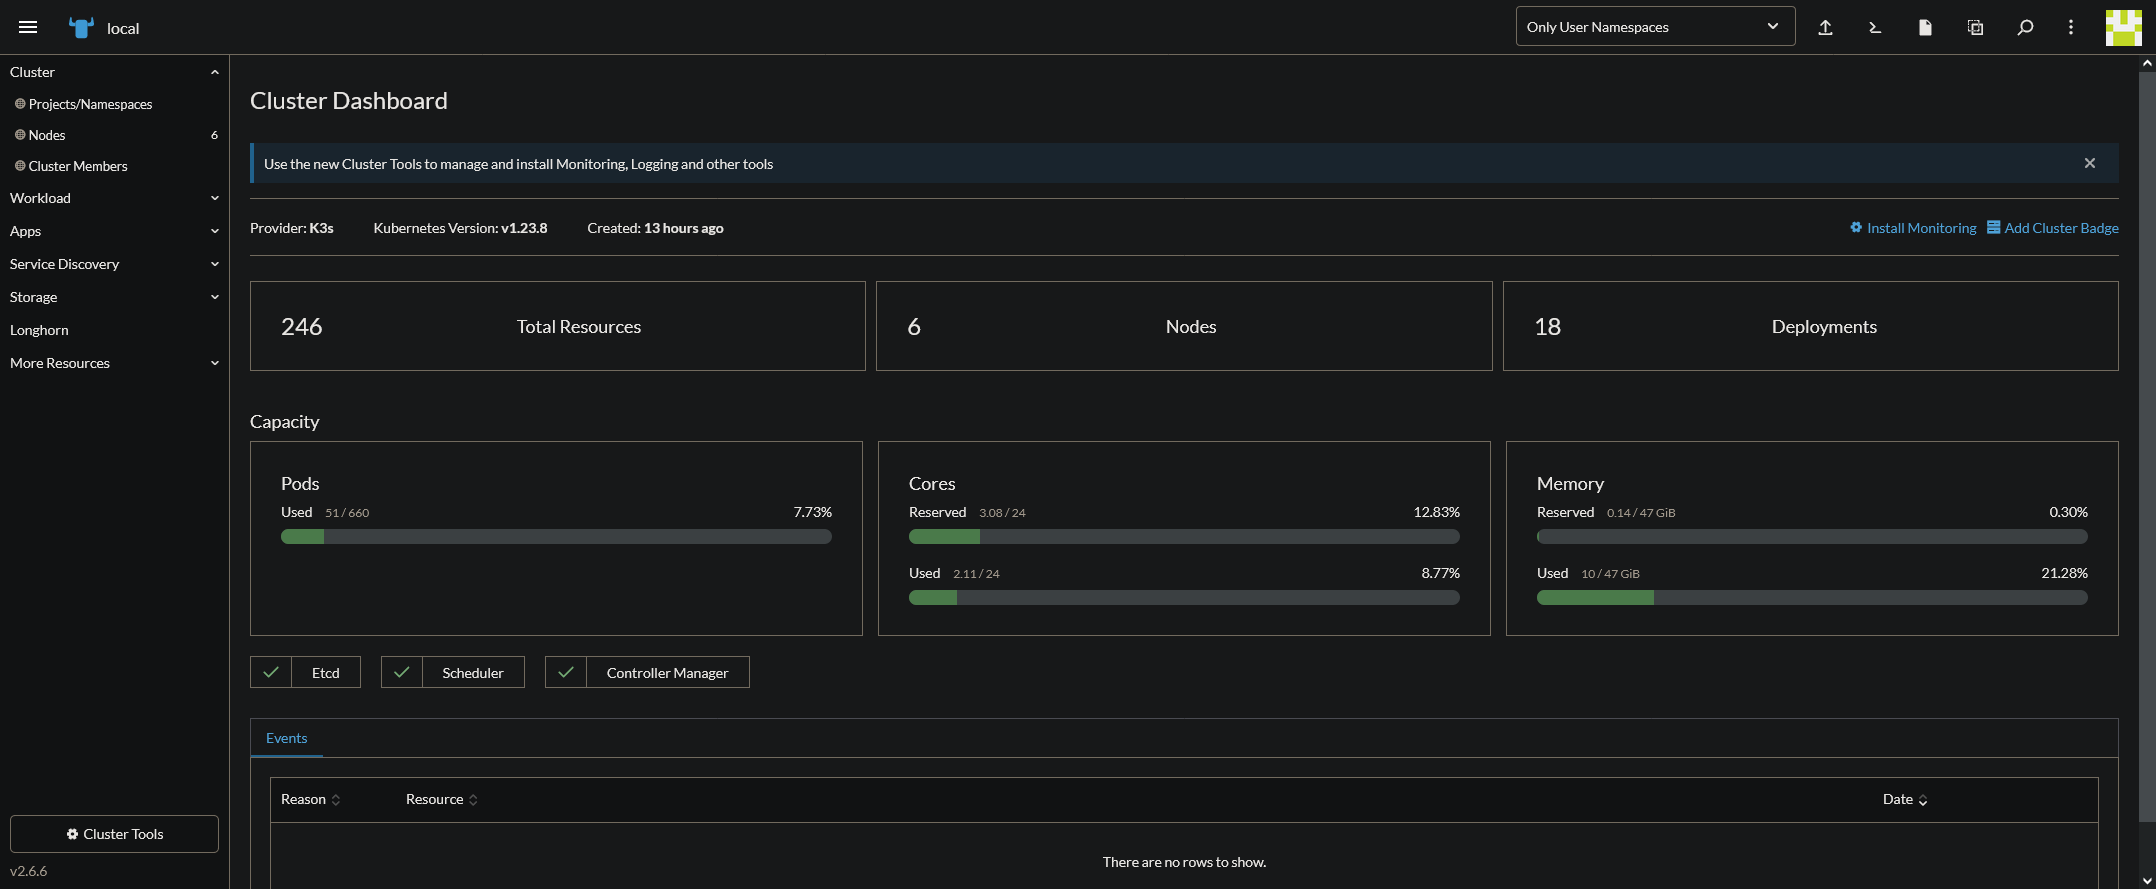Click the Scheduler status checkmark
This screenshot has width=2156, height=889.
pos(402,672)
